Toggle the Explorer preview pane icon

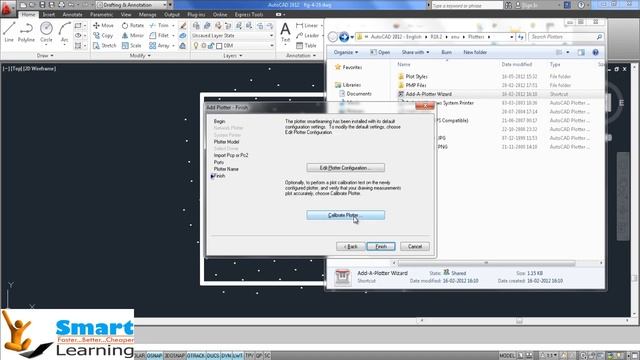coord(581,52)
